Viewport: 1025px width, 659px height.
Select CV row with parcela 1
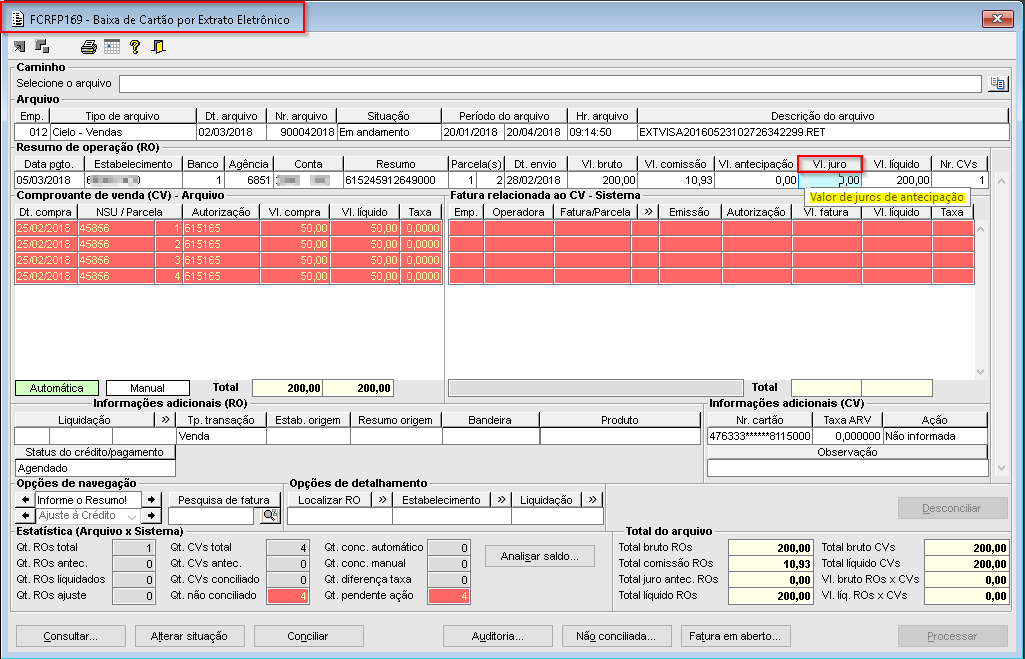[229, 228]
